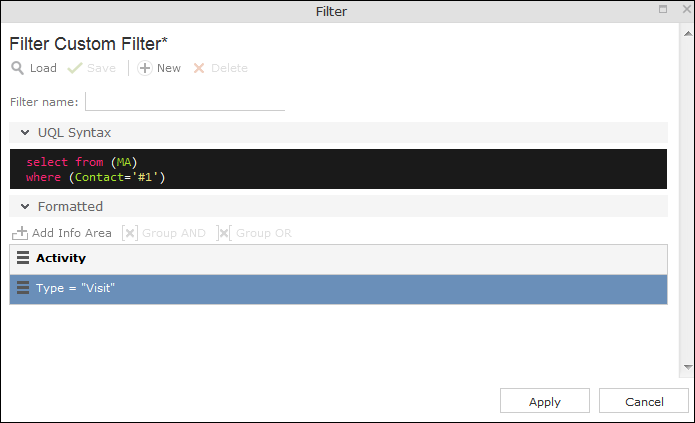Select the Type = "Visit" condition row

[339, 289]
